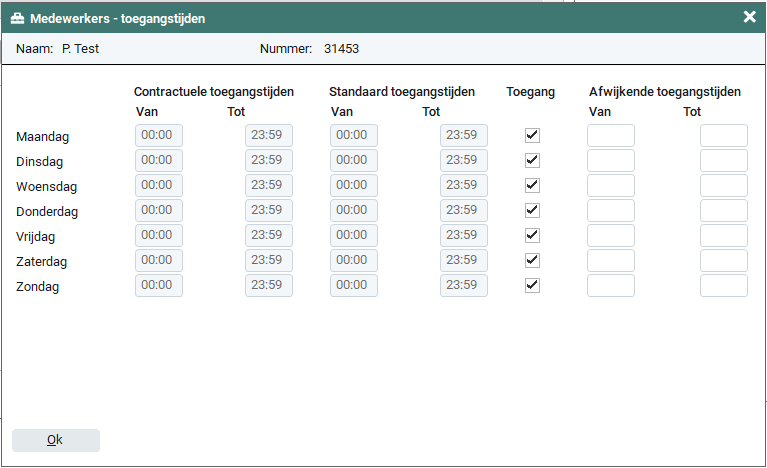Click Zaterdag afwijkende Van field
The width and height of the screenshot is (767, 468).
(610, 260)
